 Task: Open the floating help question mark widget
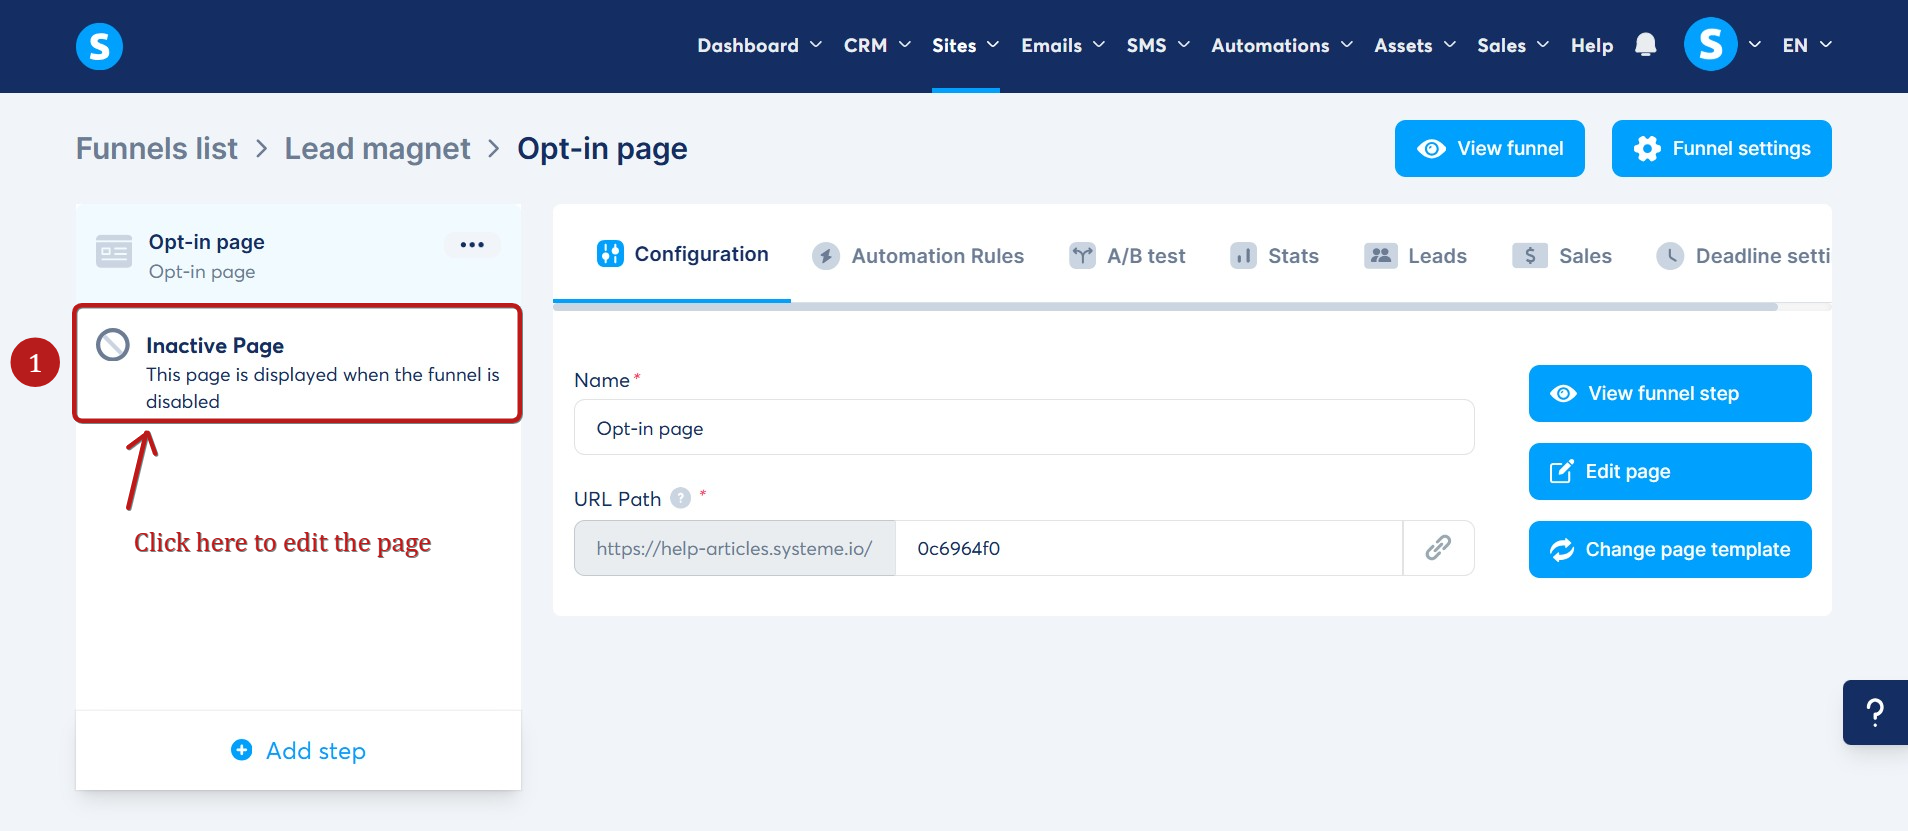pyautogui.click(x=1875, y=712)
